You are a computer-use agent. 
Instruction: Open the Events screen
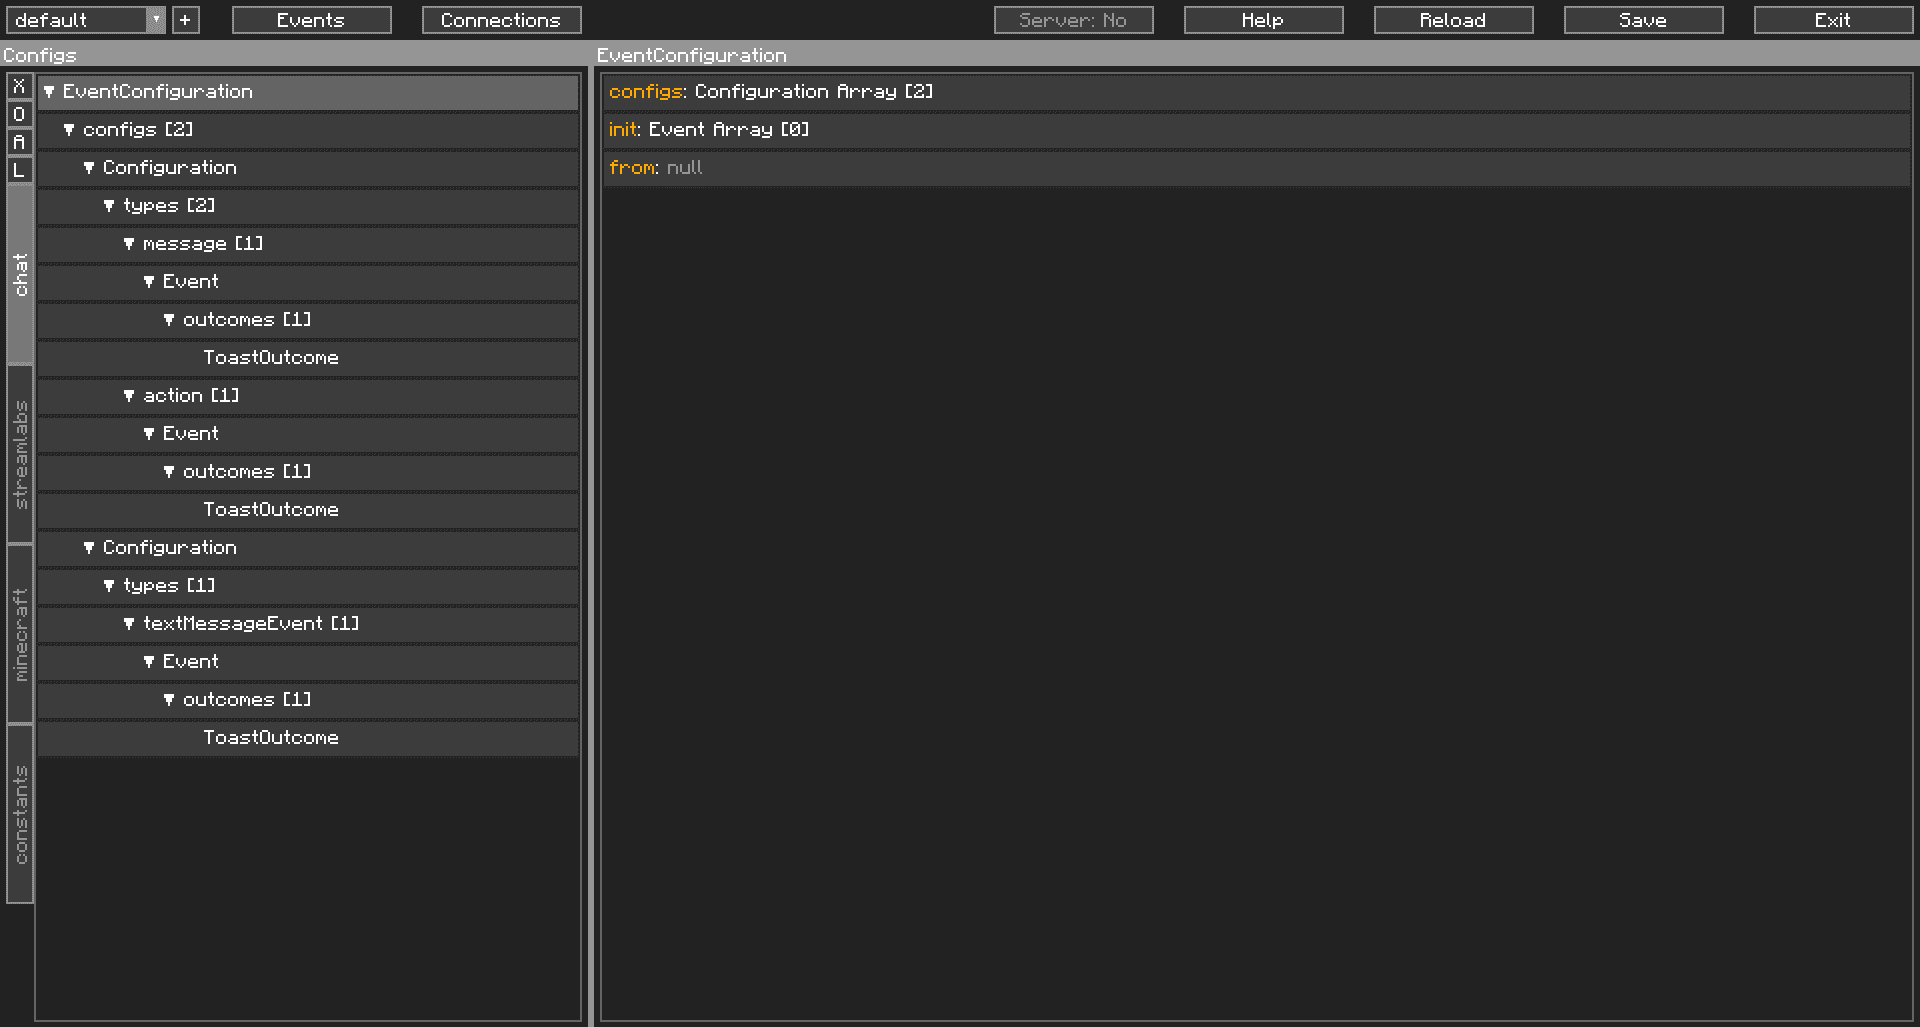coord(311,20)
